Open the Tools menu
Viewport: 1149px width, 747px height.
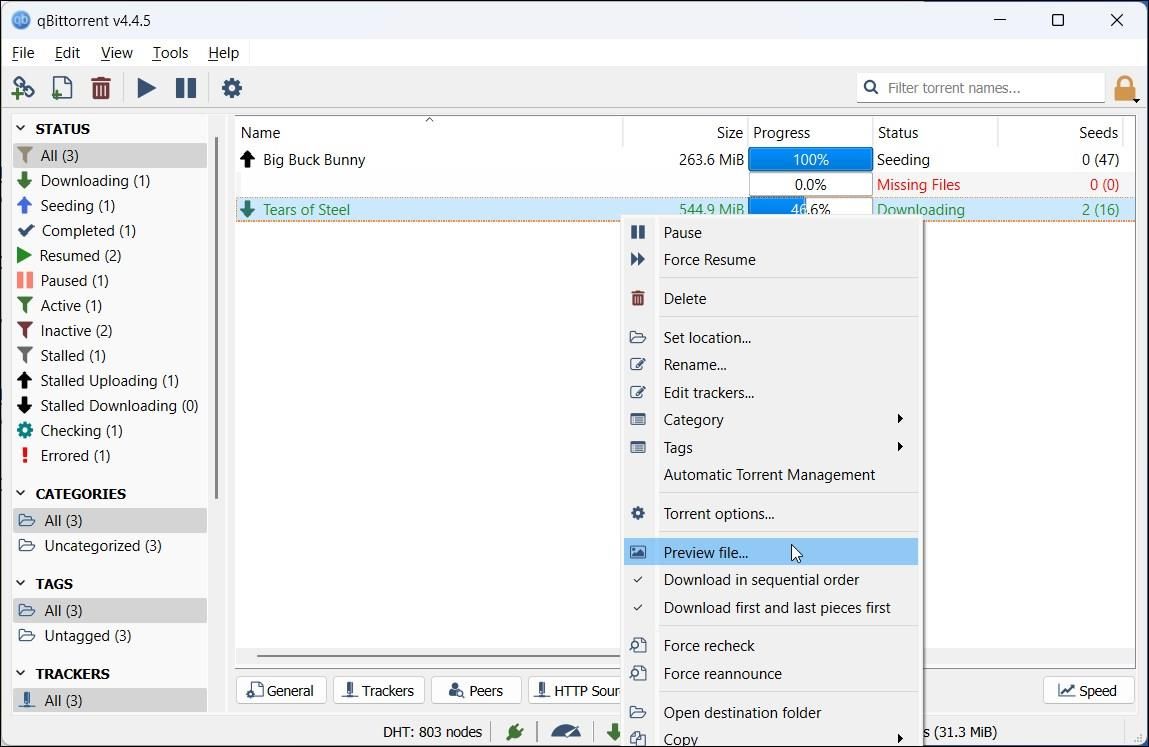(170, 53)
